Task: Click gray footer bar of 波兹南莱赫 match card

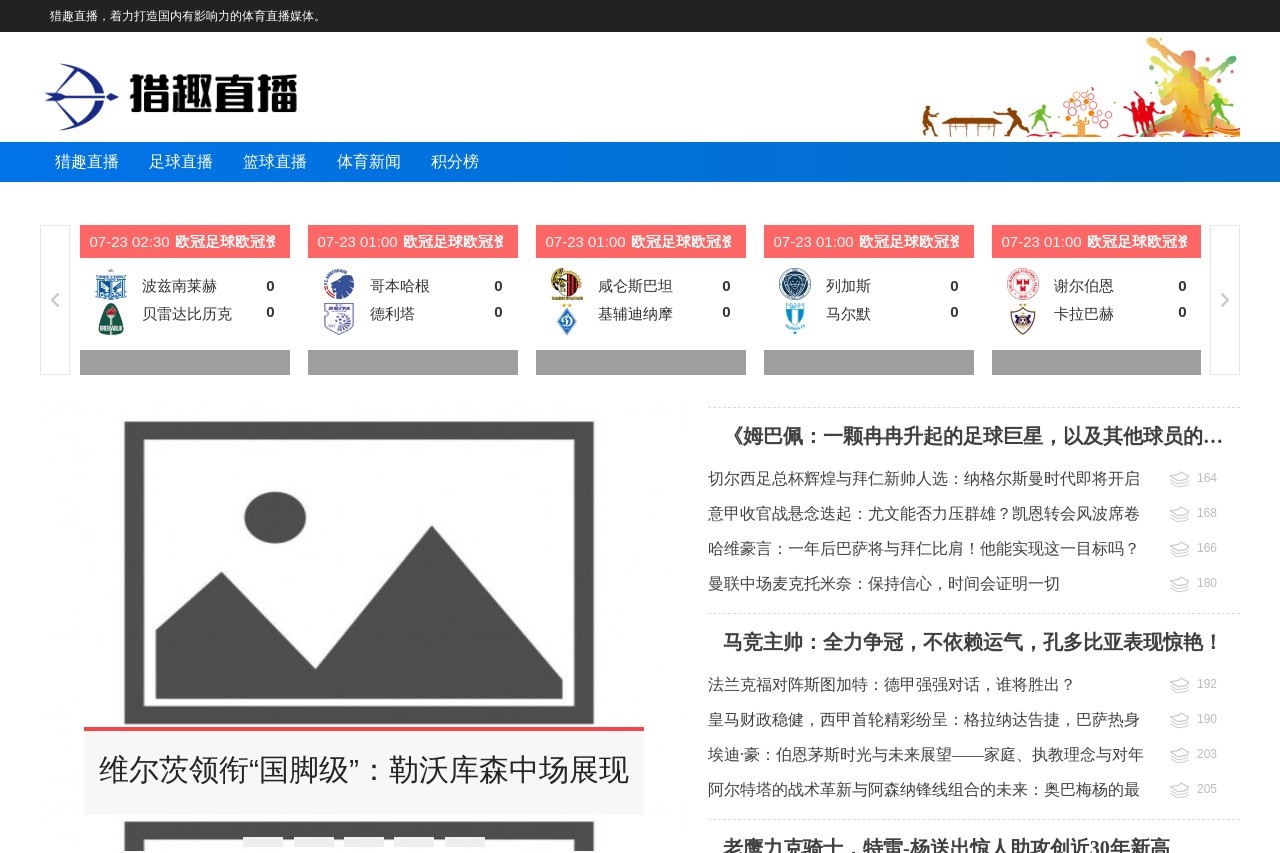Action: 185,362
